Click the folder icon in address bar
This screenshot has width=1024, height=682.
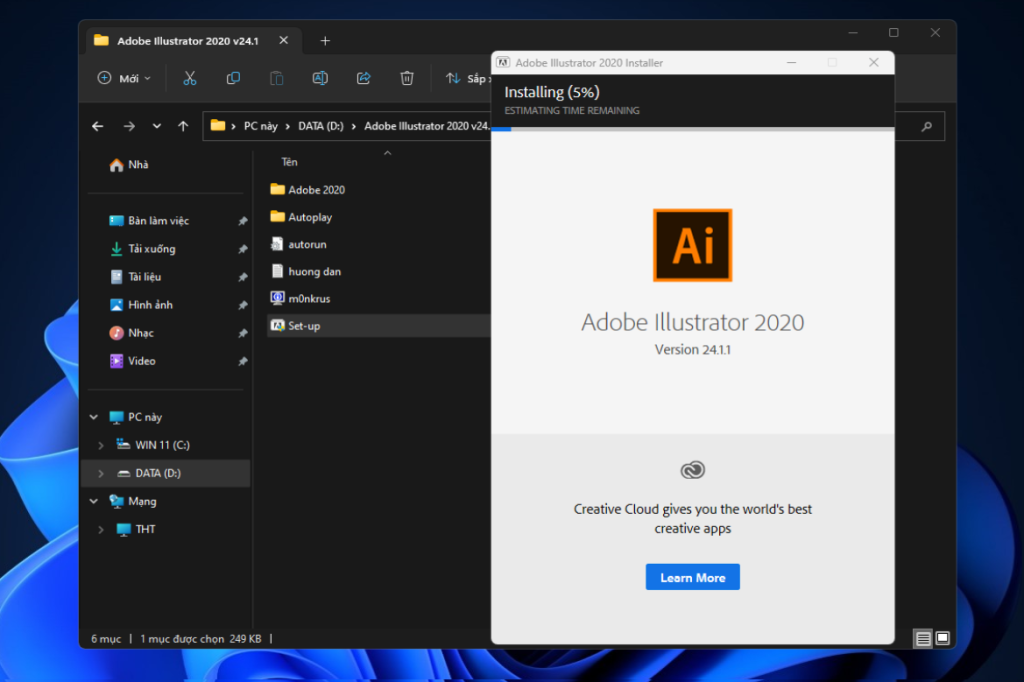pos(218,125)
